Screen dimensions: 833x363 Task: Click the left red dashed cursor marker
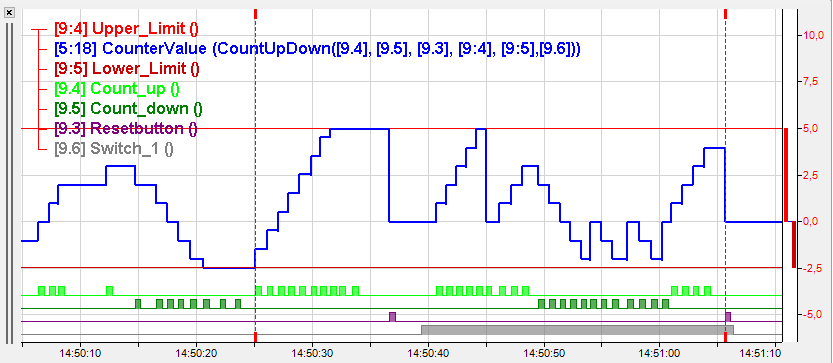[x=256, y=175]
